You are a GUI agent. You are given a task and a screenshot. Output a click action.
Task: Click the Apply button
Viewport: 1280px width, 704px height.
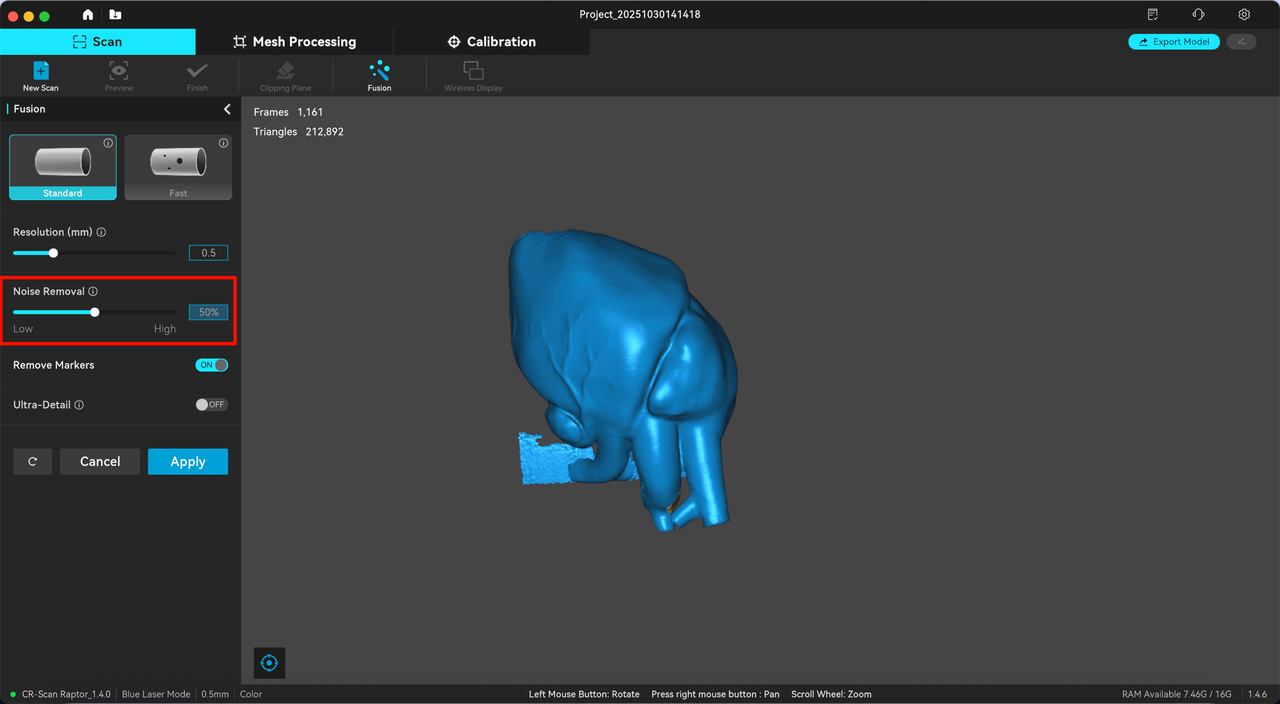188,461
